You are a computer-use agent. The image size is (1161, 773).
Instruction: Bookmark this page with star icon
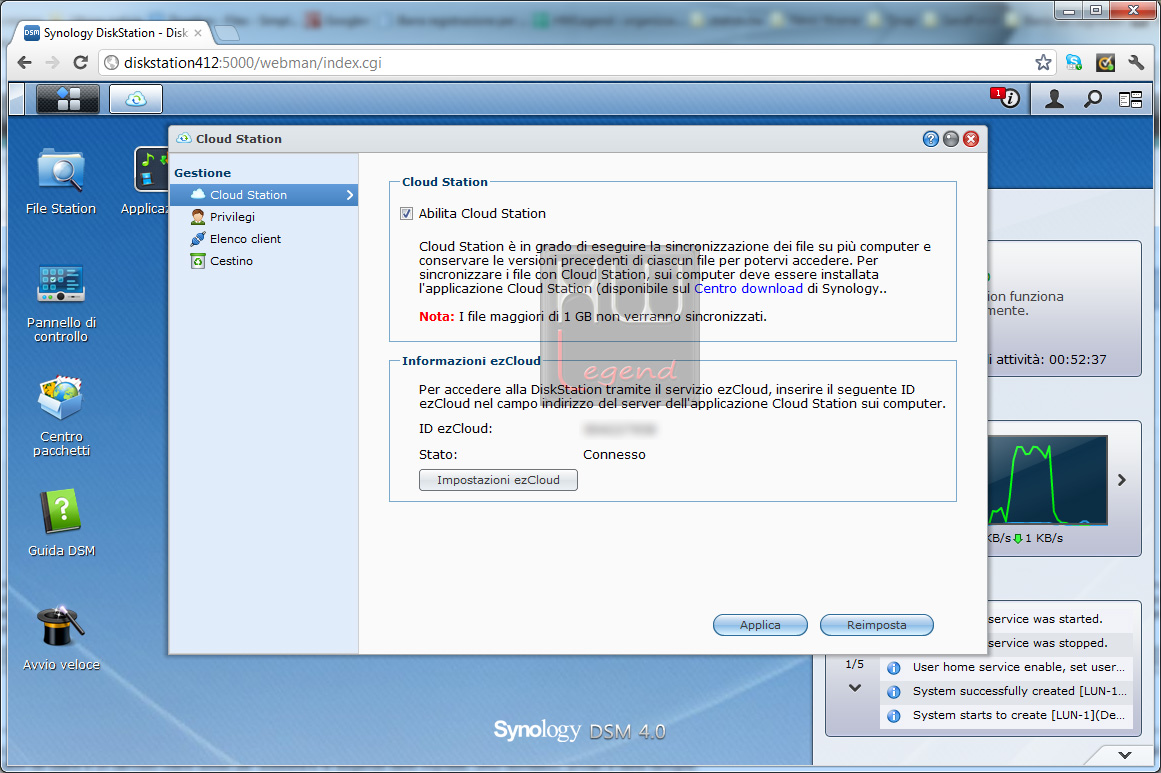pyautogui.click(x=1043, y=63)
